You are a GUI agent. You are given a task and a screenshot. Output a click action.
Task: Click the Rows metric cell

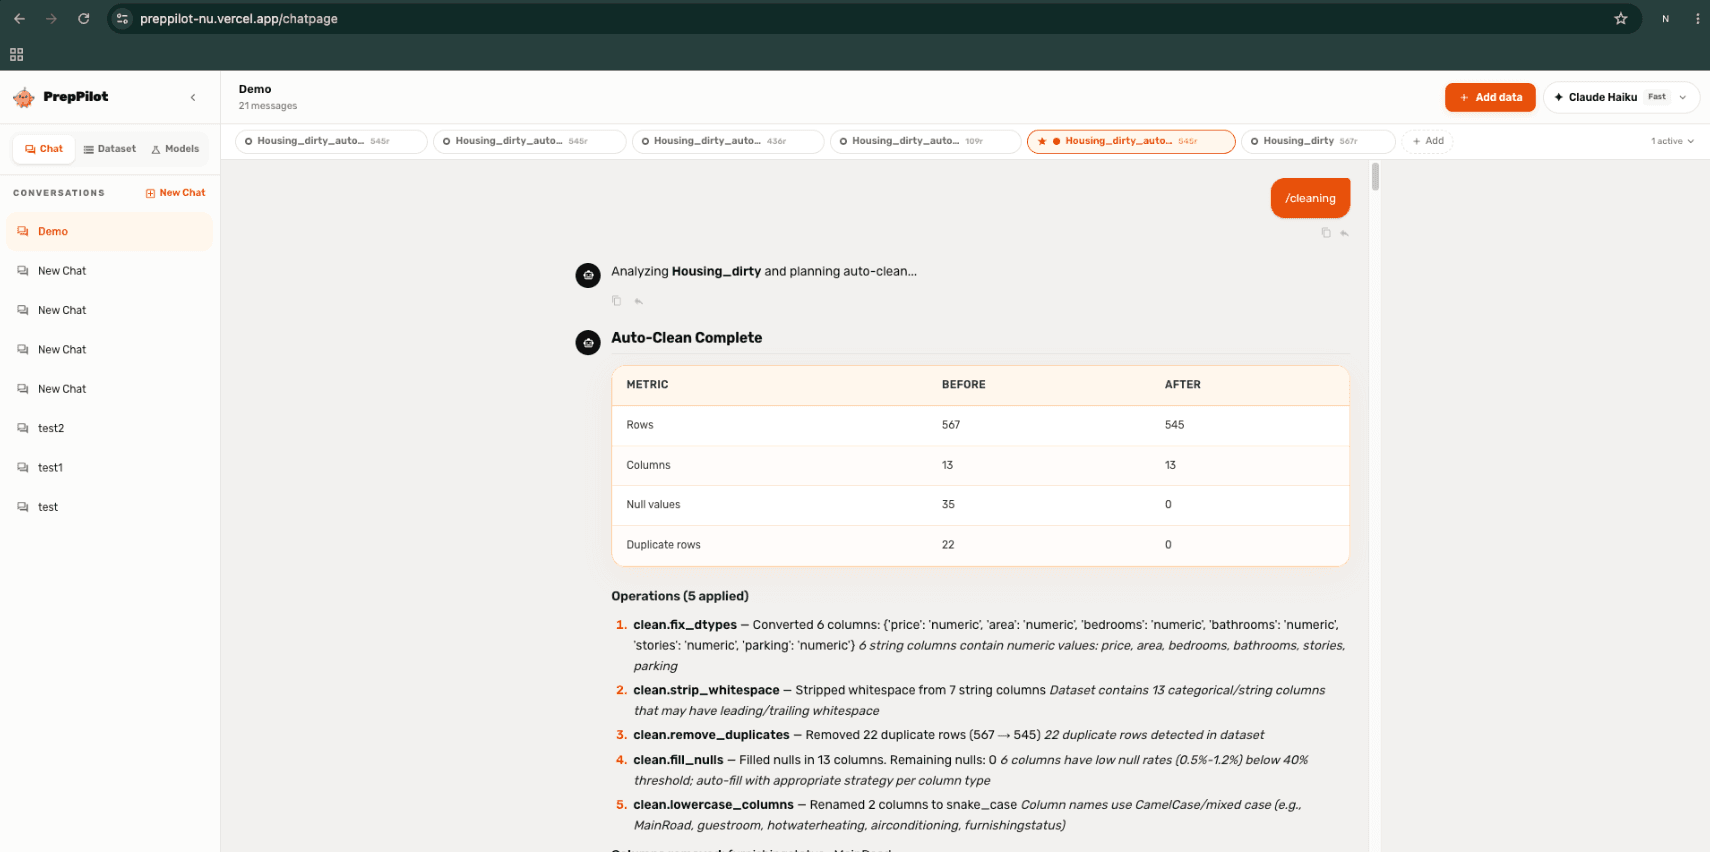click(640, 425)
